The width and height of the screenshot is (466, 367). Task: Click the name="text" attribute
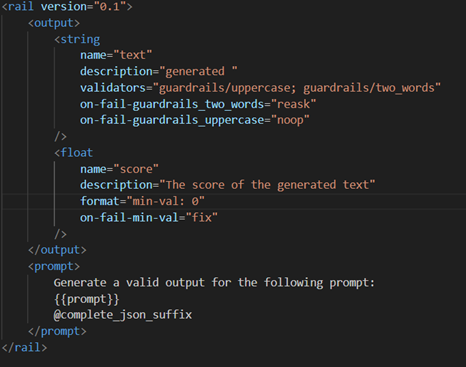coord(116,55)
